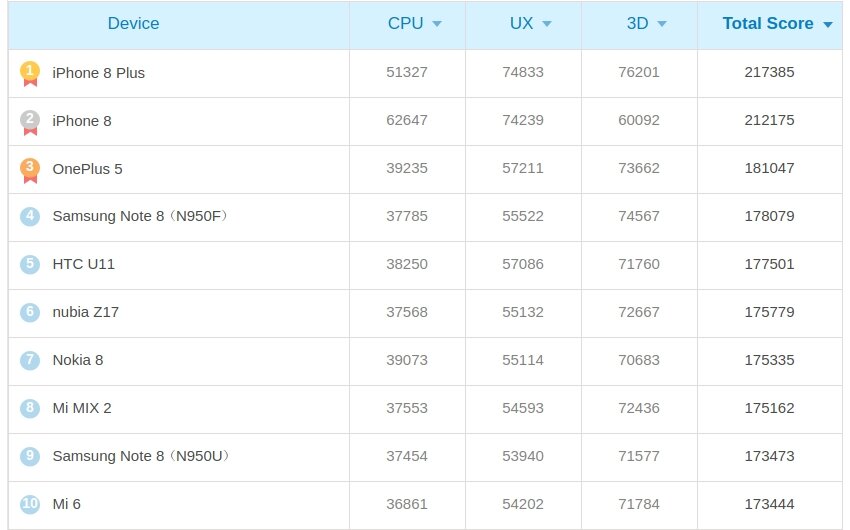
Task: Click the gold rank 1 medal icon
Action: [30, 73]
